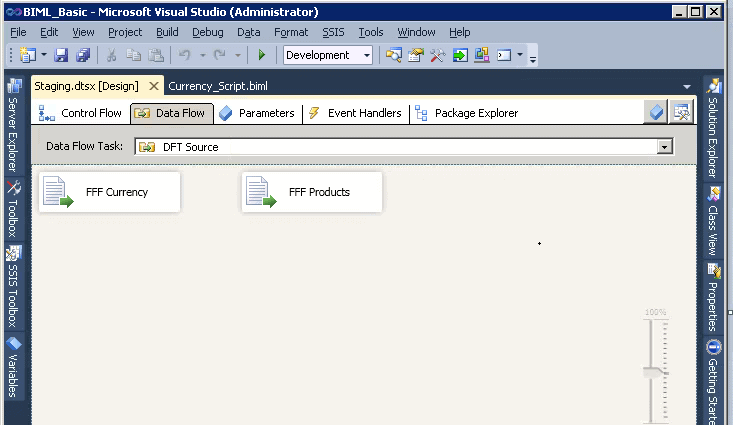Open the Debug menu
The width and height of the screenshot is (733, 425).
[x=208, y=32]
